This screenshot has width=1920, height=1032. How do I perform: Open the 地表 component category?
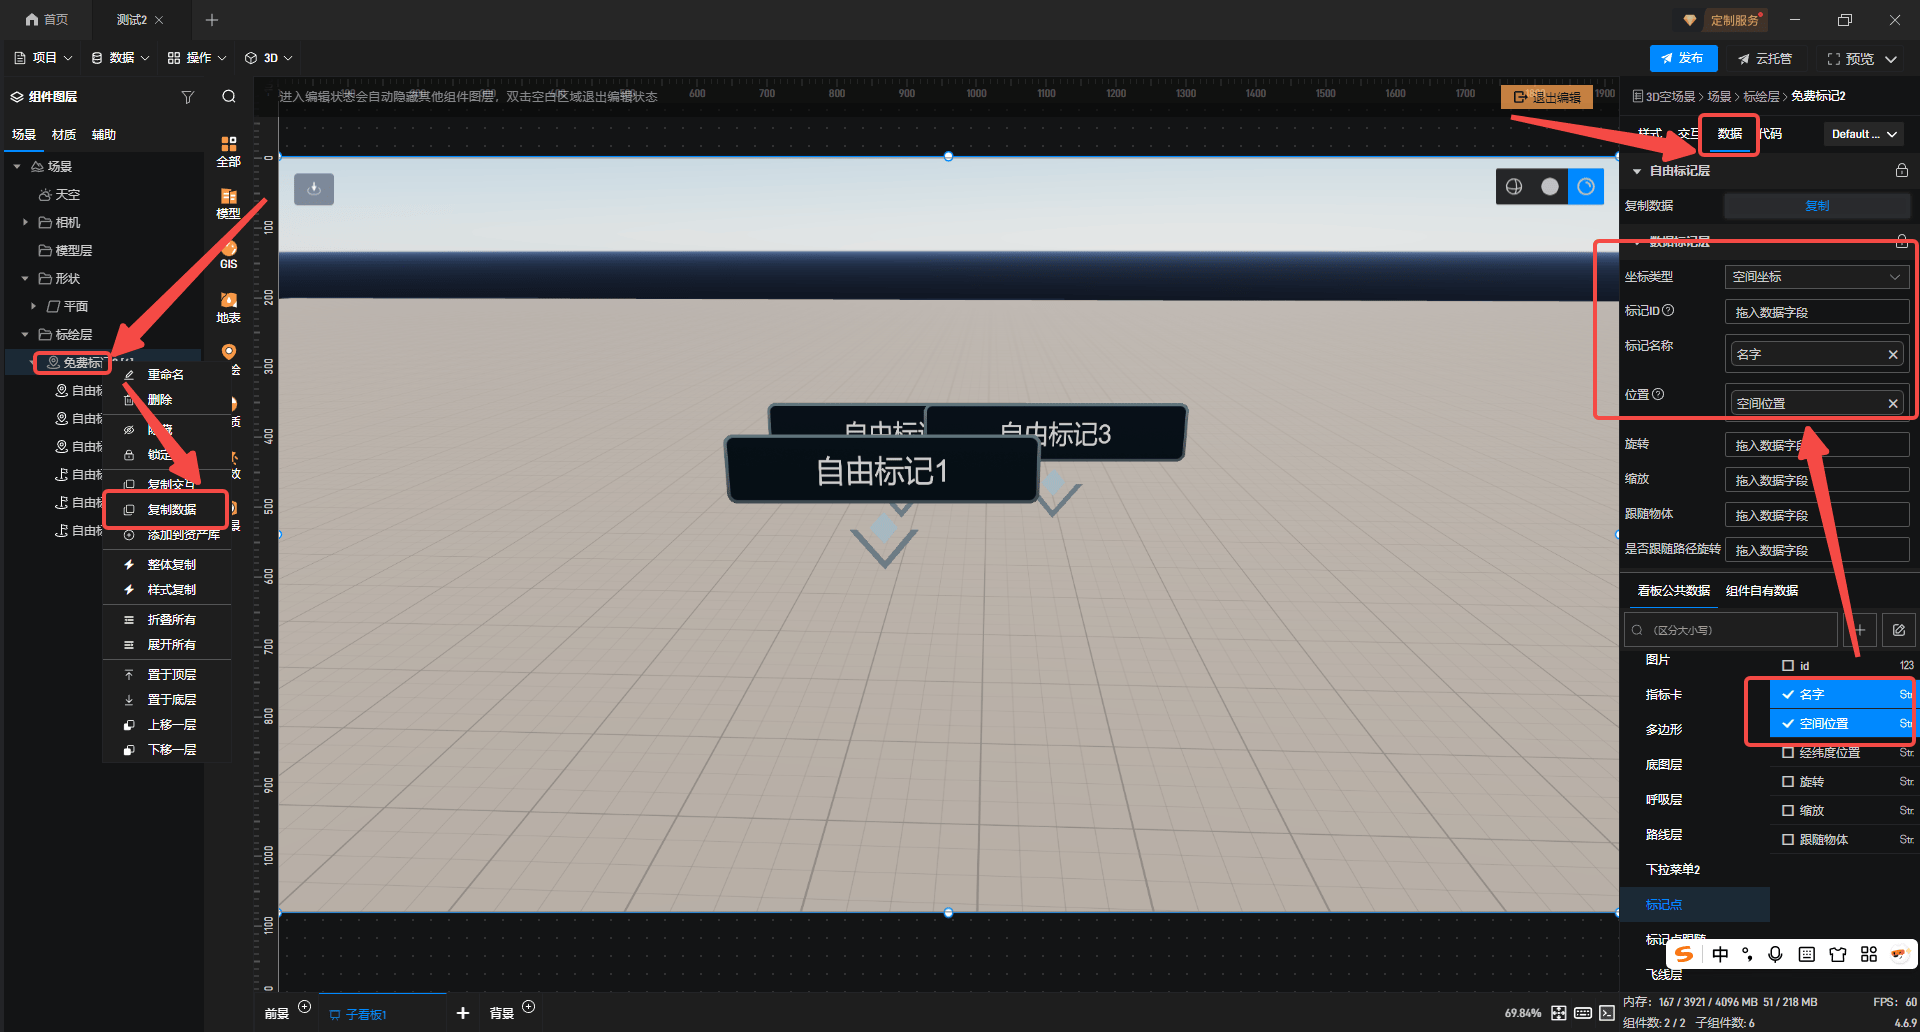click(x=229, y=307)
